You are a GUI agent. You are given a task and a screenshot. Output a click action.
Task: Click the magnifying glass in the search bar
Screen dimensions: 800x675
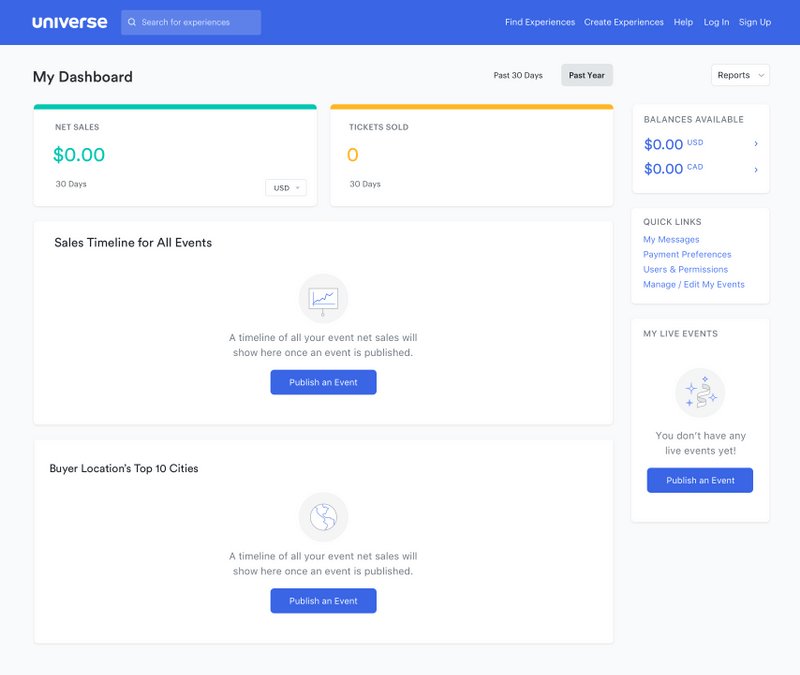(132, 21)
